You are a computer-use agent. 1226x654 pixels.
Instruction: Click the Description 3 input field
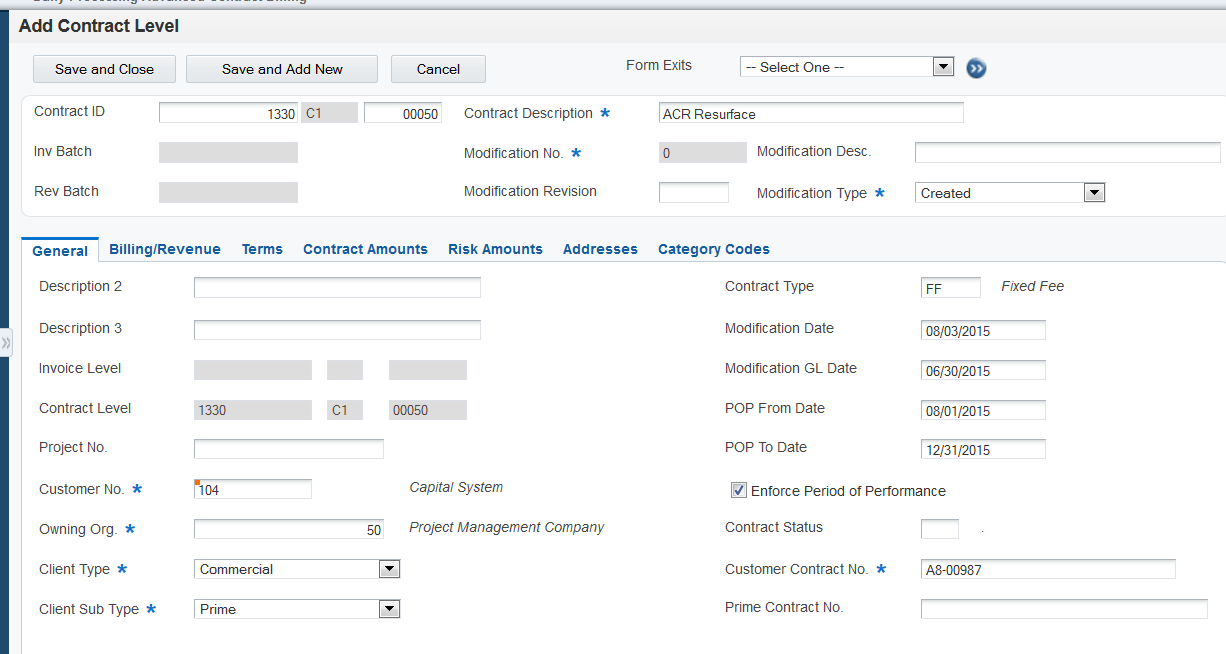(x=337, y=329)
